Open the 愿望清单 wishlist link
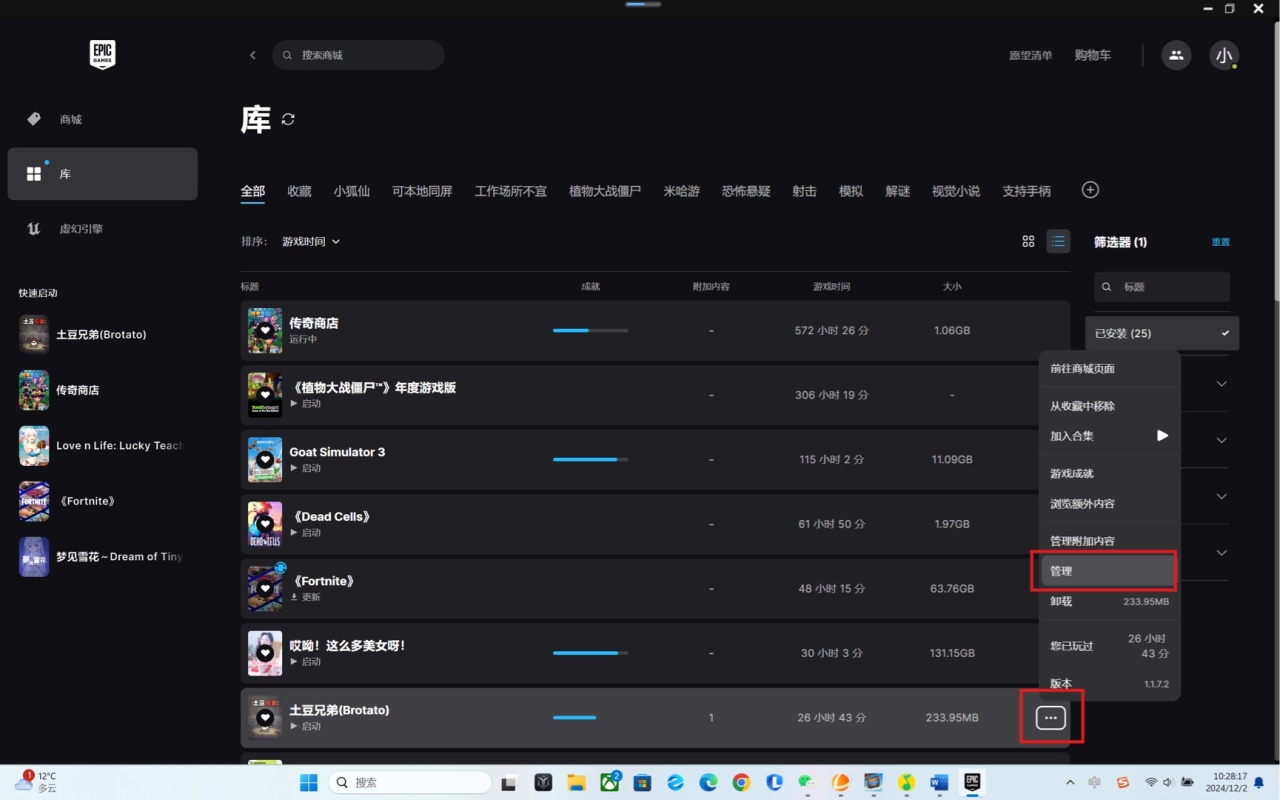This screenshot has width=1280, height=800. 1030,55
